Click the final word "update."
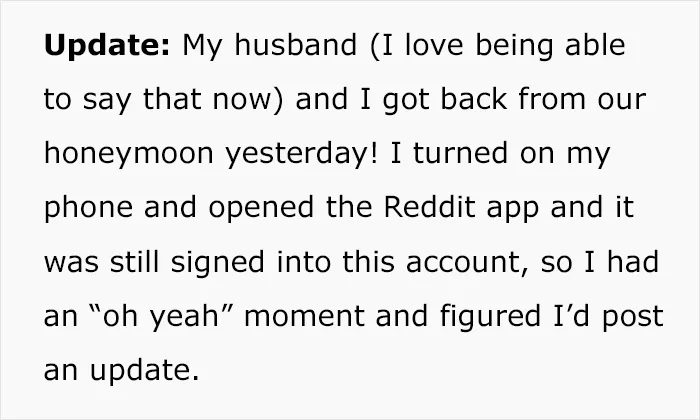700x420 pixels. coord(144,371)
